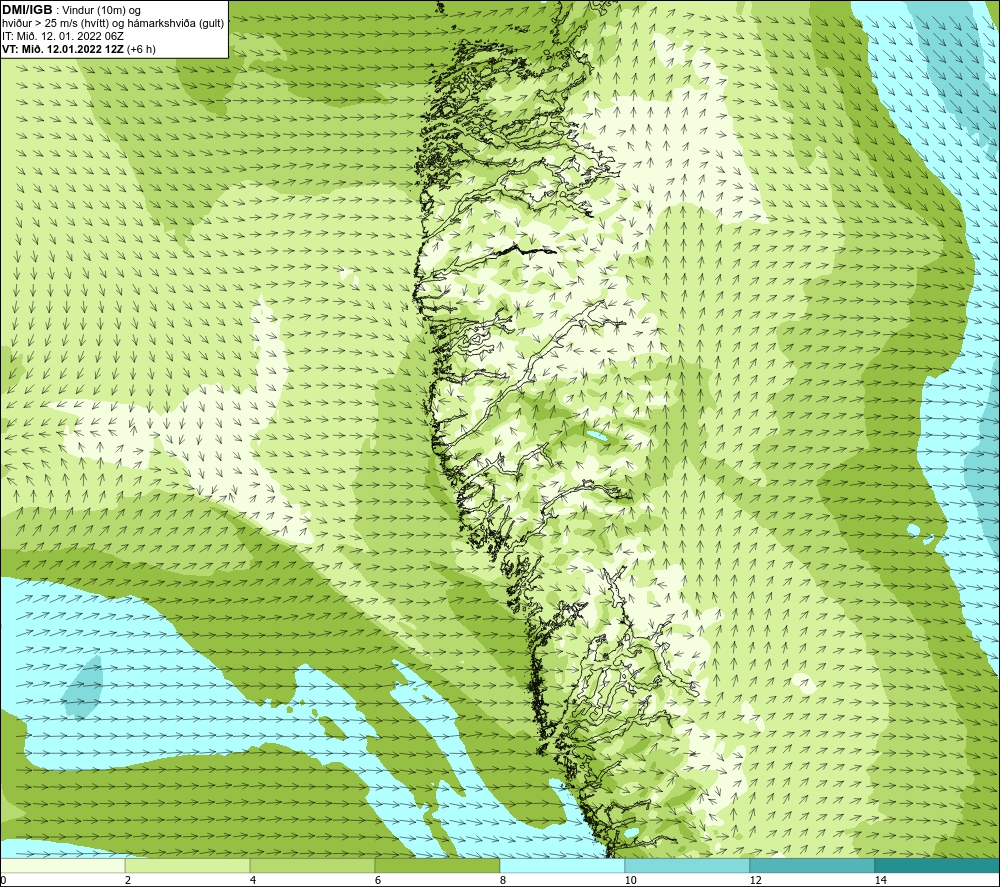Click the legend label '6'
The width and height of the screenshot is (1000, 887).
tap(378, 880)
